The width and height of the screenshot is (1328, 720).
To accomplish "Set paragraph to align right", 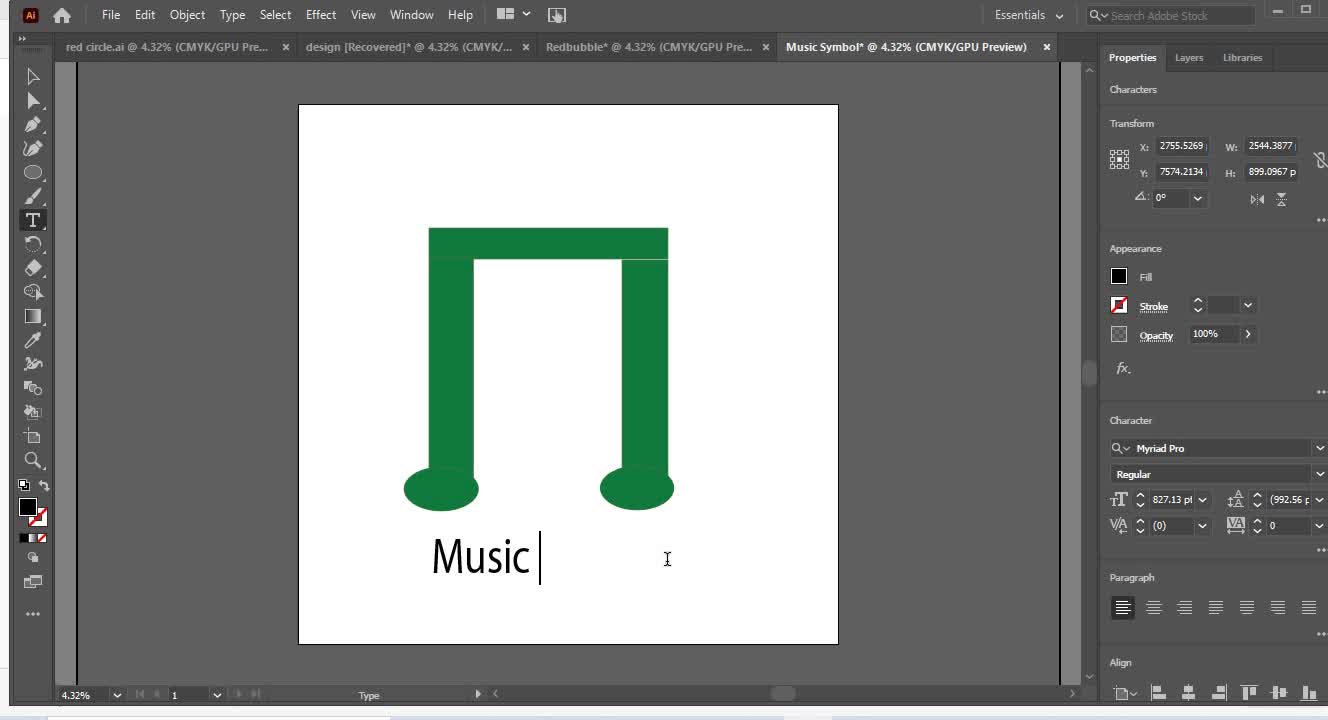I will [x=1185, y=607].
